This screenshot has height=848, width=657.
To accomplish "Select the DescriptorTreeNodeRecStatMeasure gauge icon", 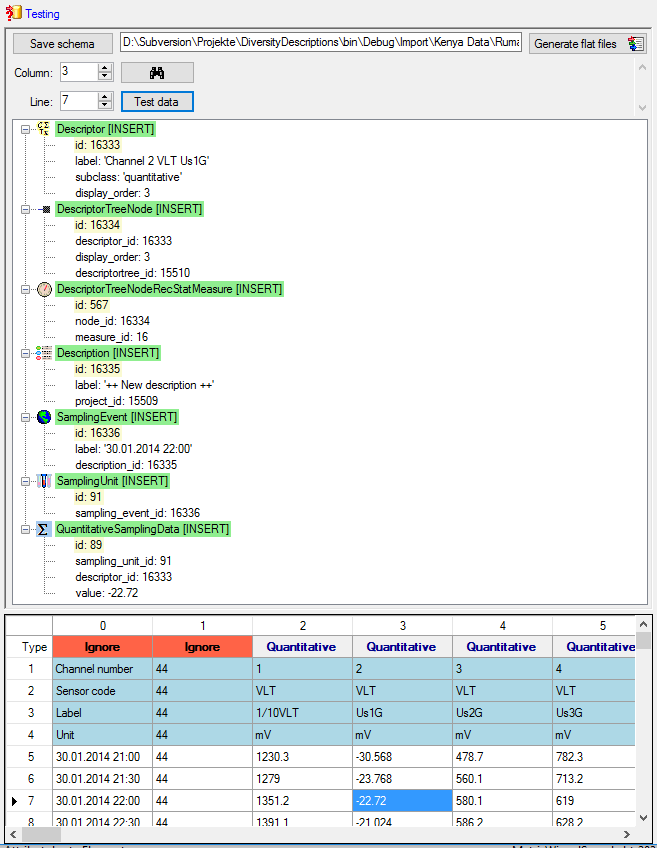I will 44,289.
